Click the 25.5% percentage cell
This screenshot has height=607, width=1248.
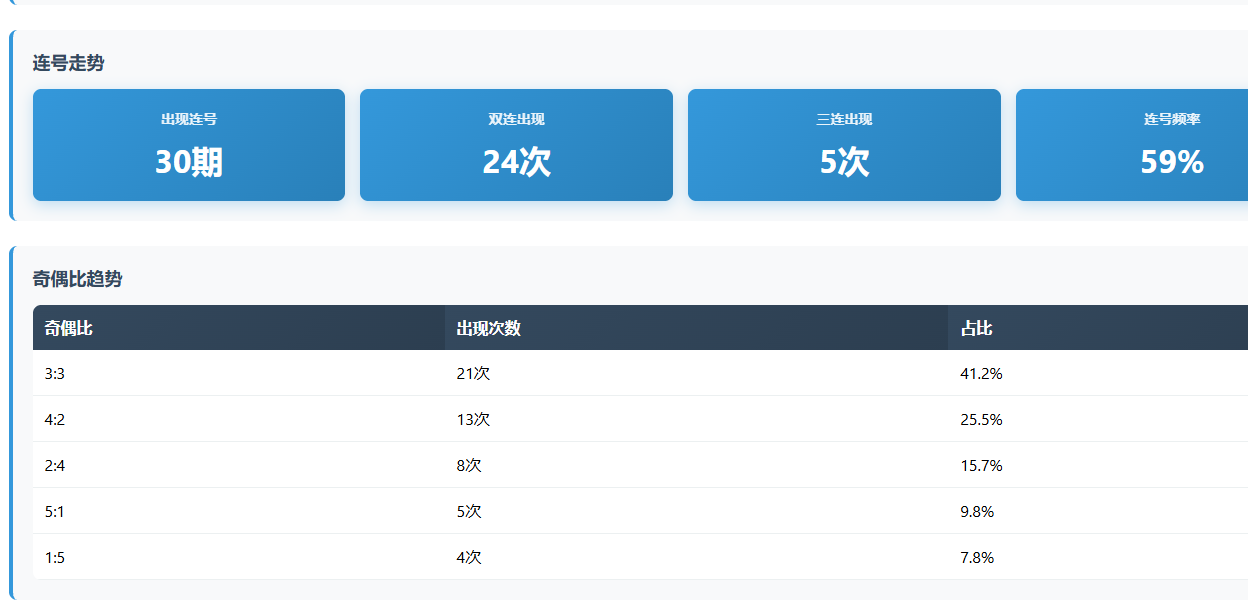pos(981,419)
